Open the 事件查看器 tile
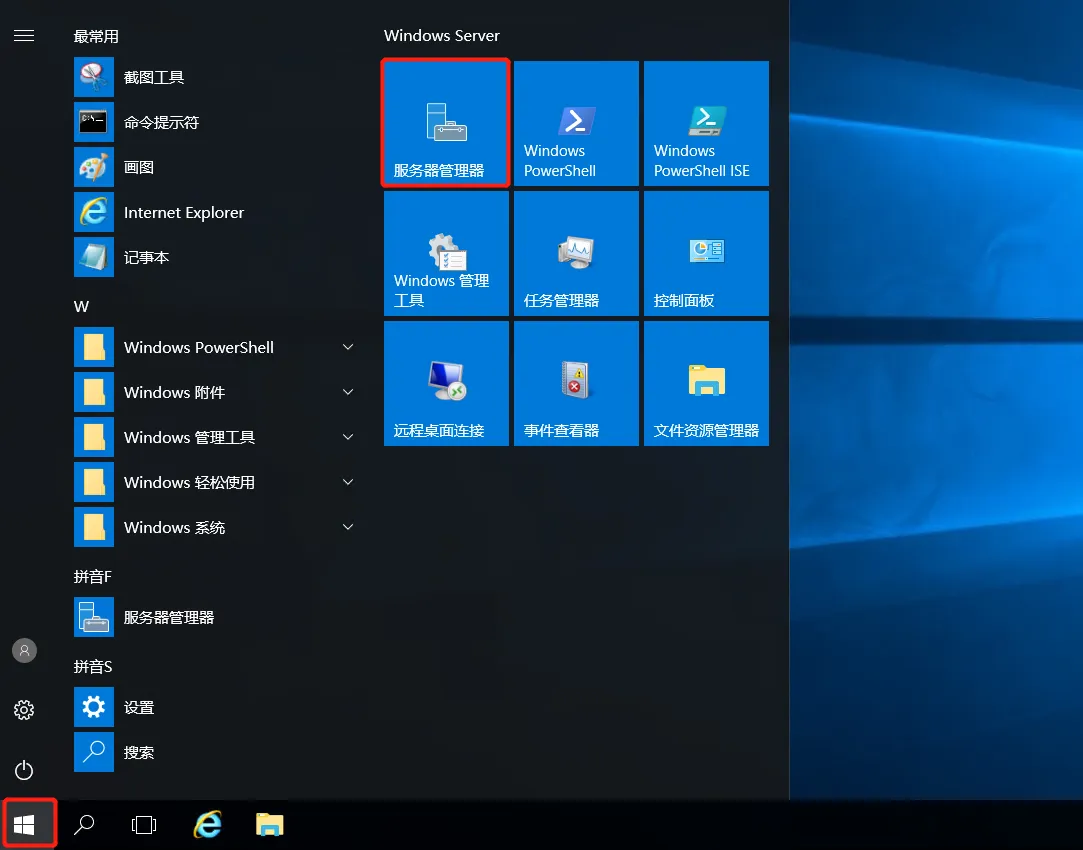 pyautogui.click(x=576, y=383)
